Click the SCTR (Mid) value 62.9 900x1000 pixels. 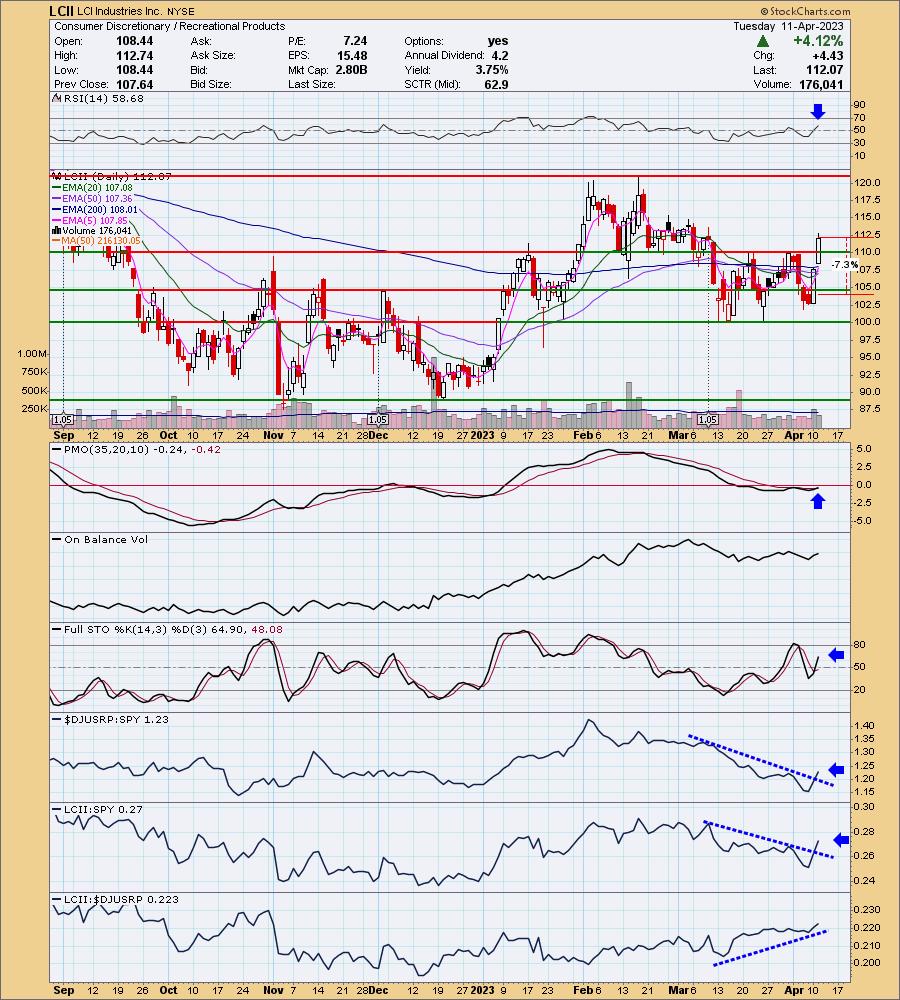tap(496, 84)
